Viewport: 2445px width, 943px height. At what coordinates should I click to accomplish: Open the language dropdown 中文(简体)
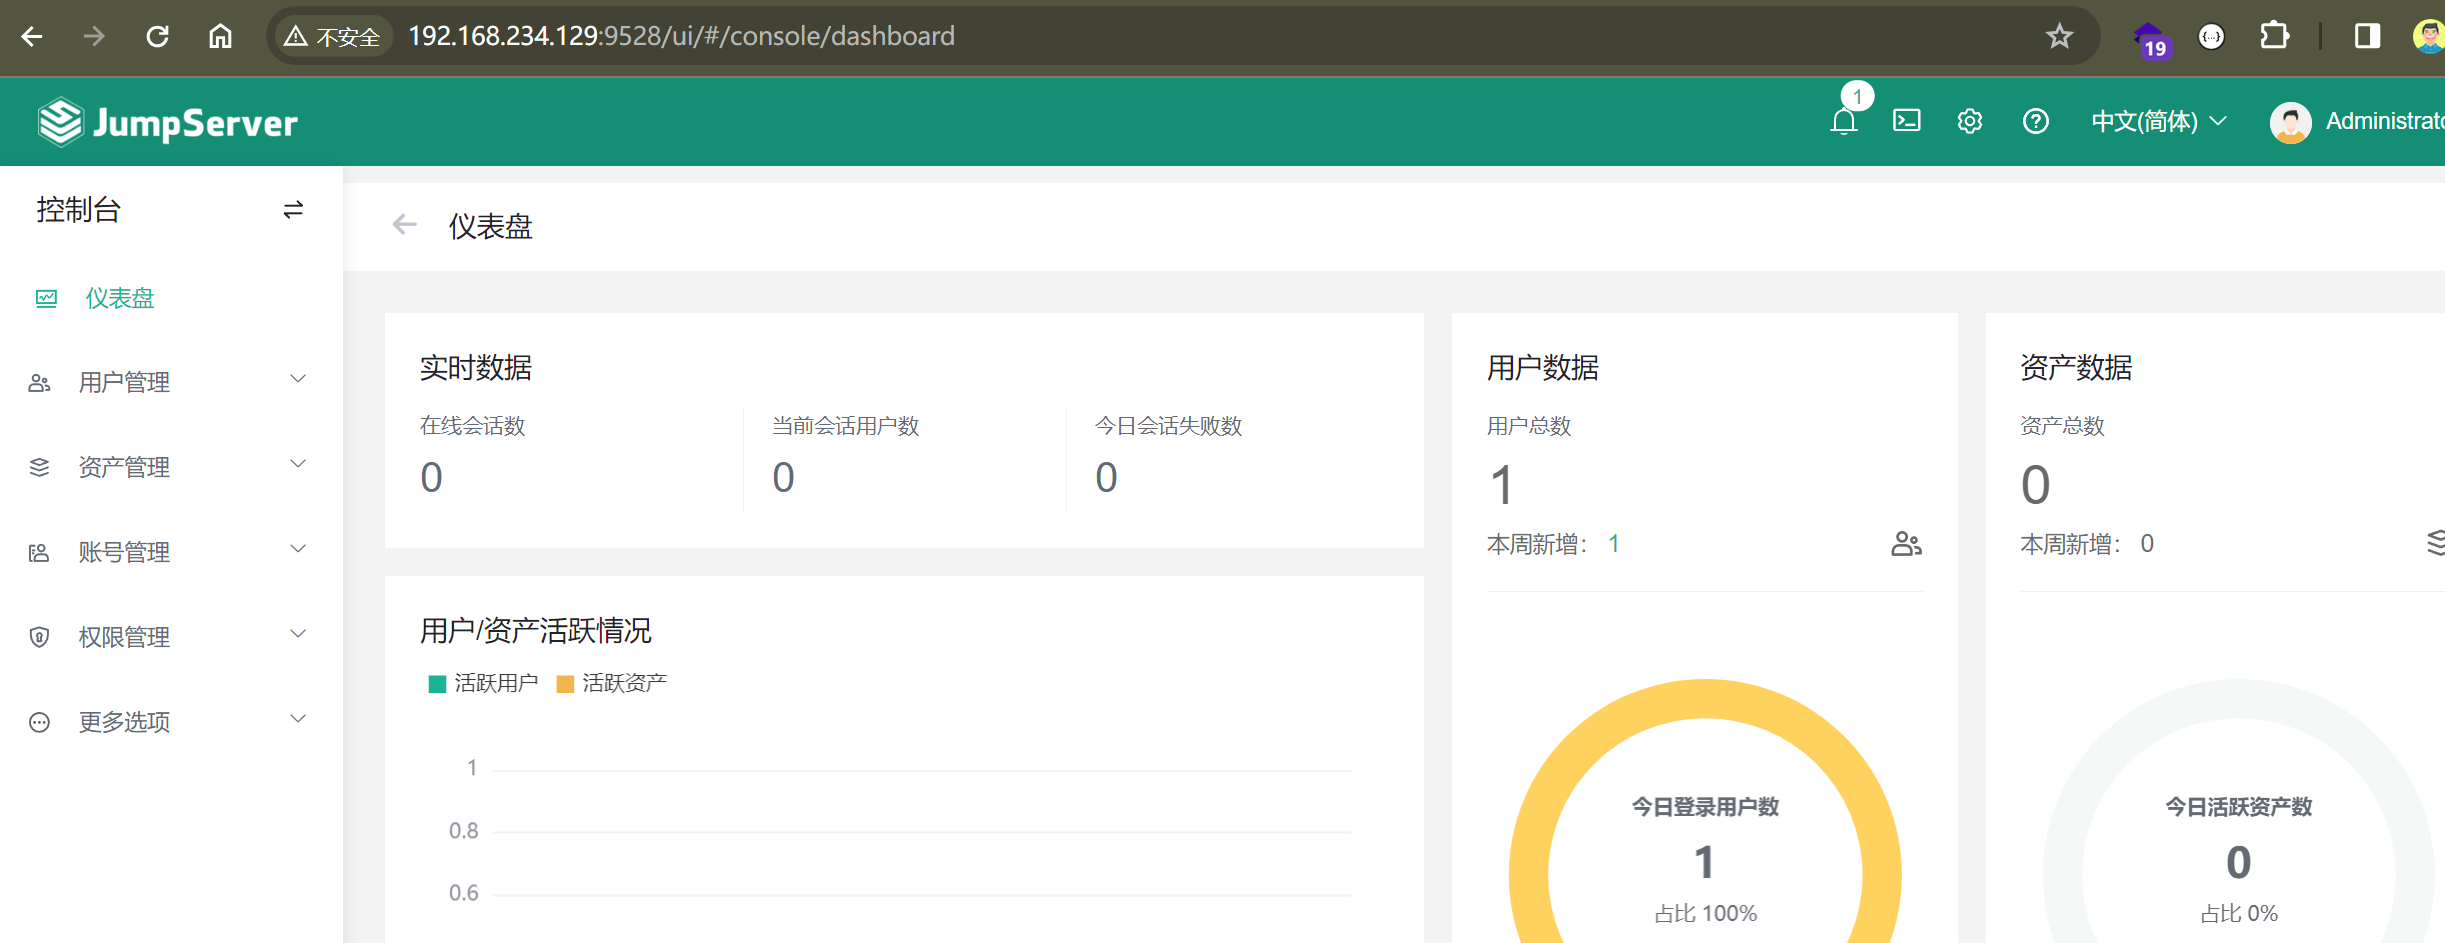(x=2159, y=121)
